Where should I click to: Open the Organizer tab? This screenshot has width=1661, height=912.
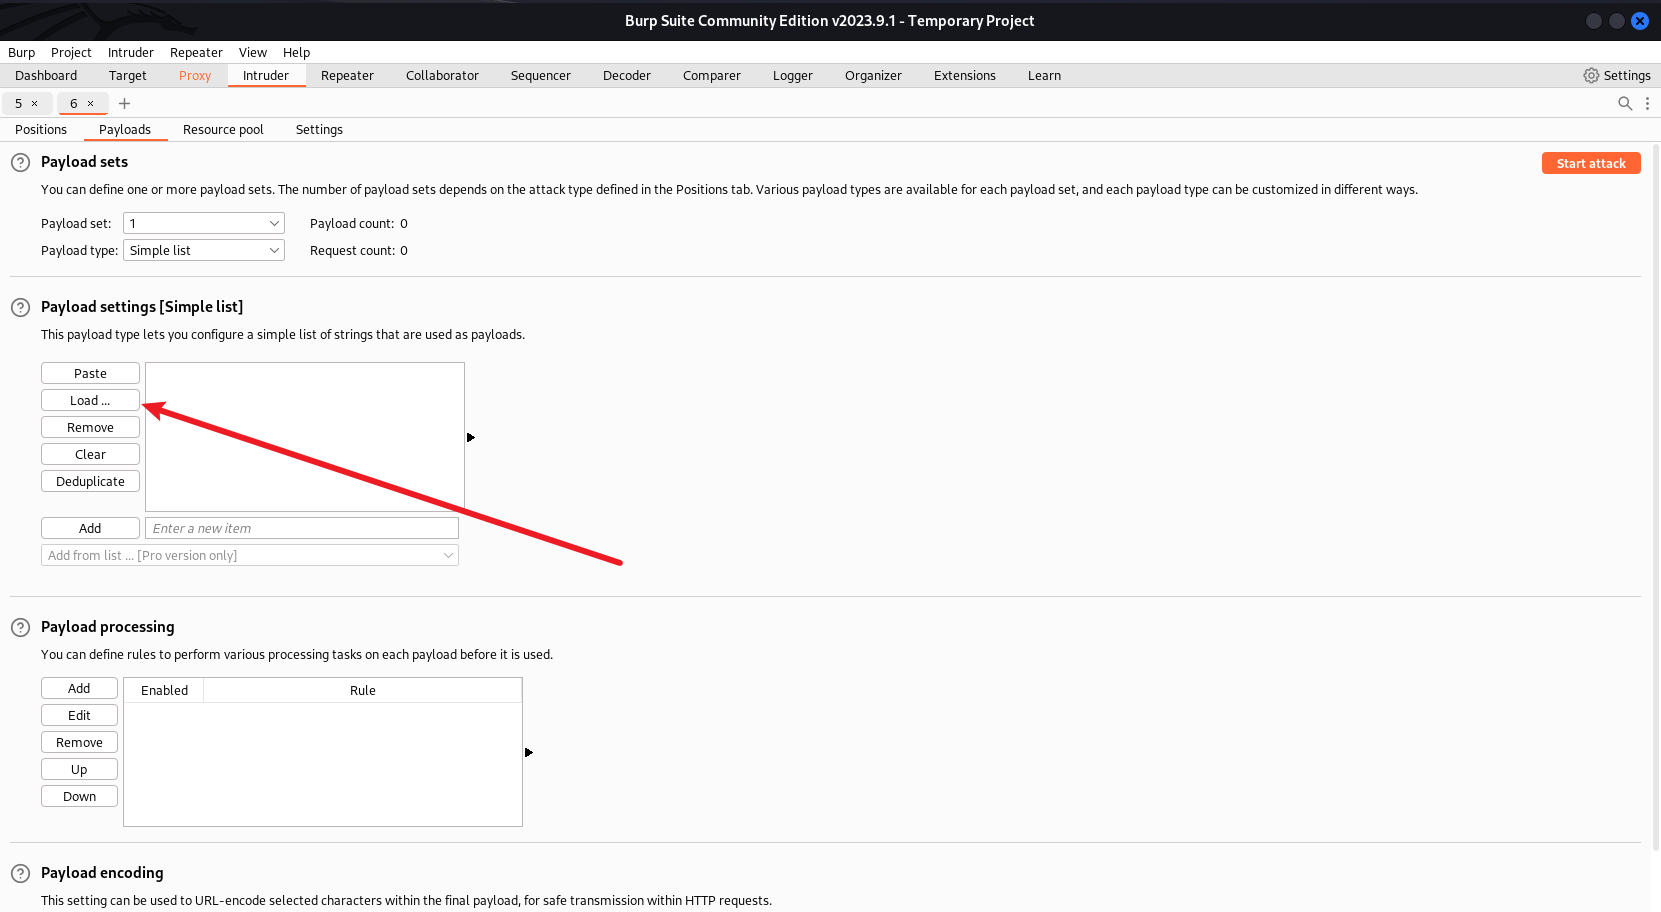[x=873, y=75]
